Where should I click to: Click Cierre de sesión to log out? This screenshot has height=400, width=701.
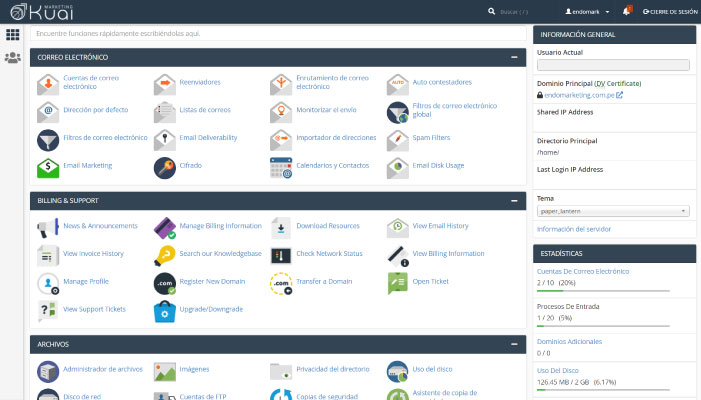(670, 12)
